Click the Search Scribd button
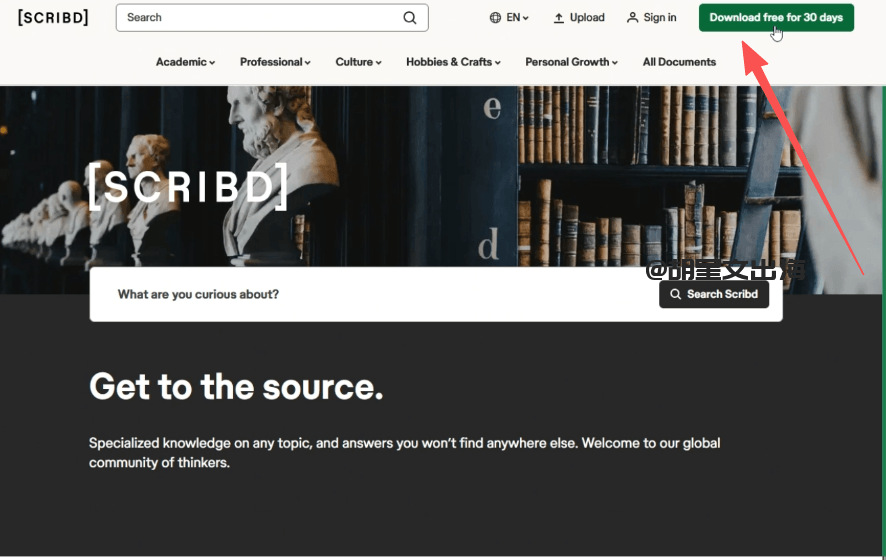This screenshot has width=886, height=560. (714, 294)
